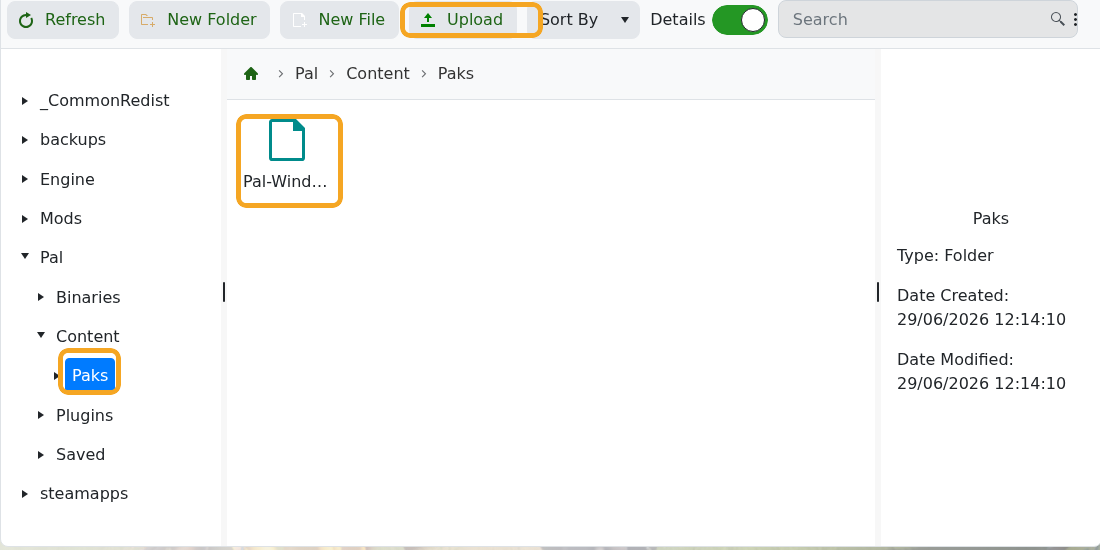The image size is (1100, 550).
Task: Click the Refresh circular arrow icon
Action: [x=26, y=20]
